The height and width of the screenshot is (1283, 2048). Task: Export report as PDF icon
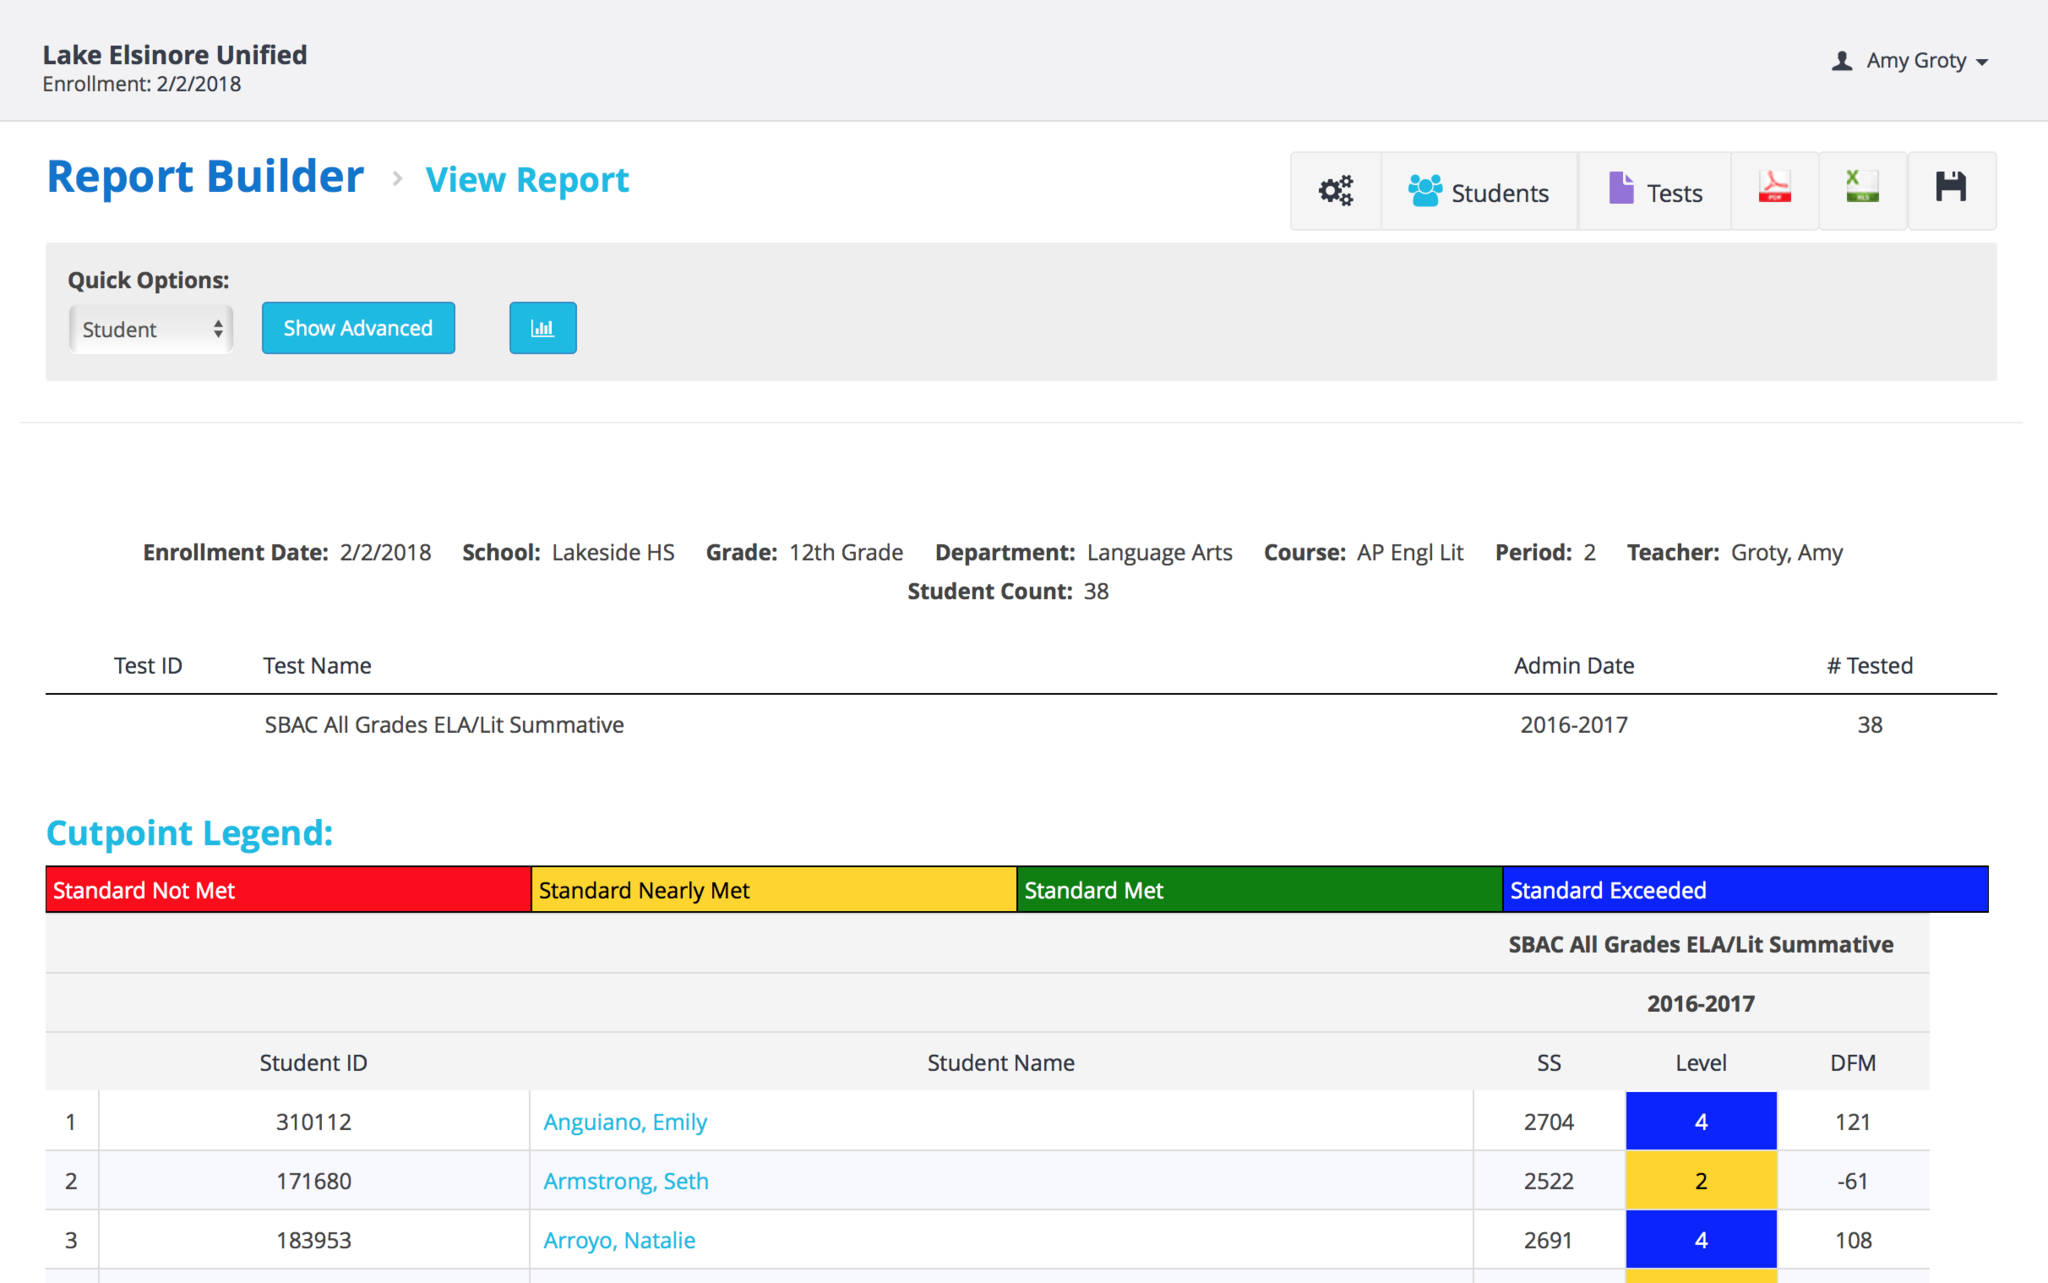tap(1774, 189)
